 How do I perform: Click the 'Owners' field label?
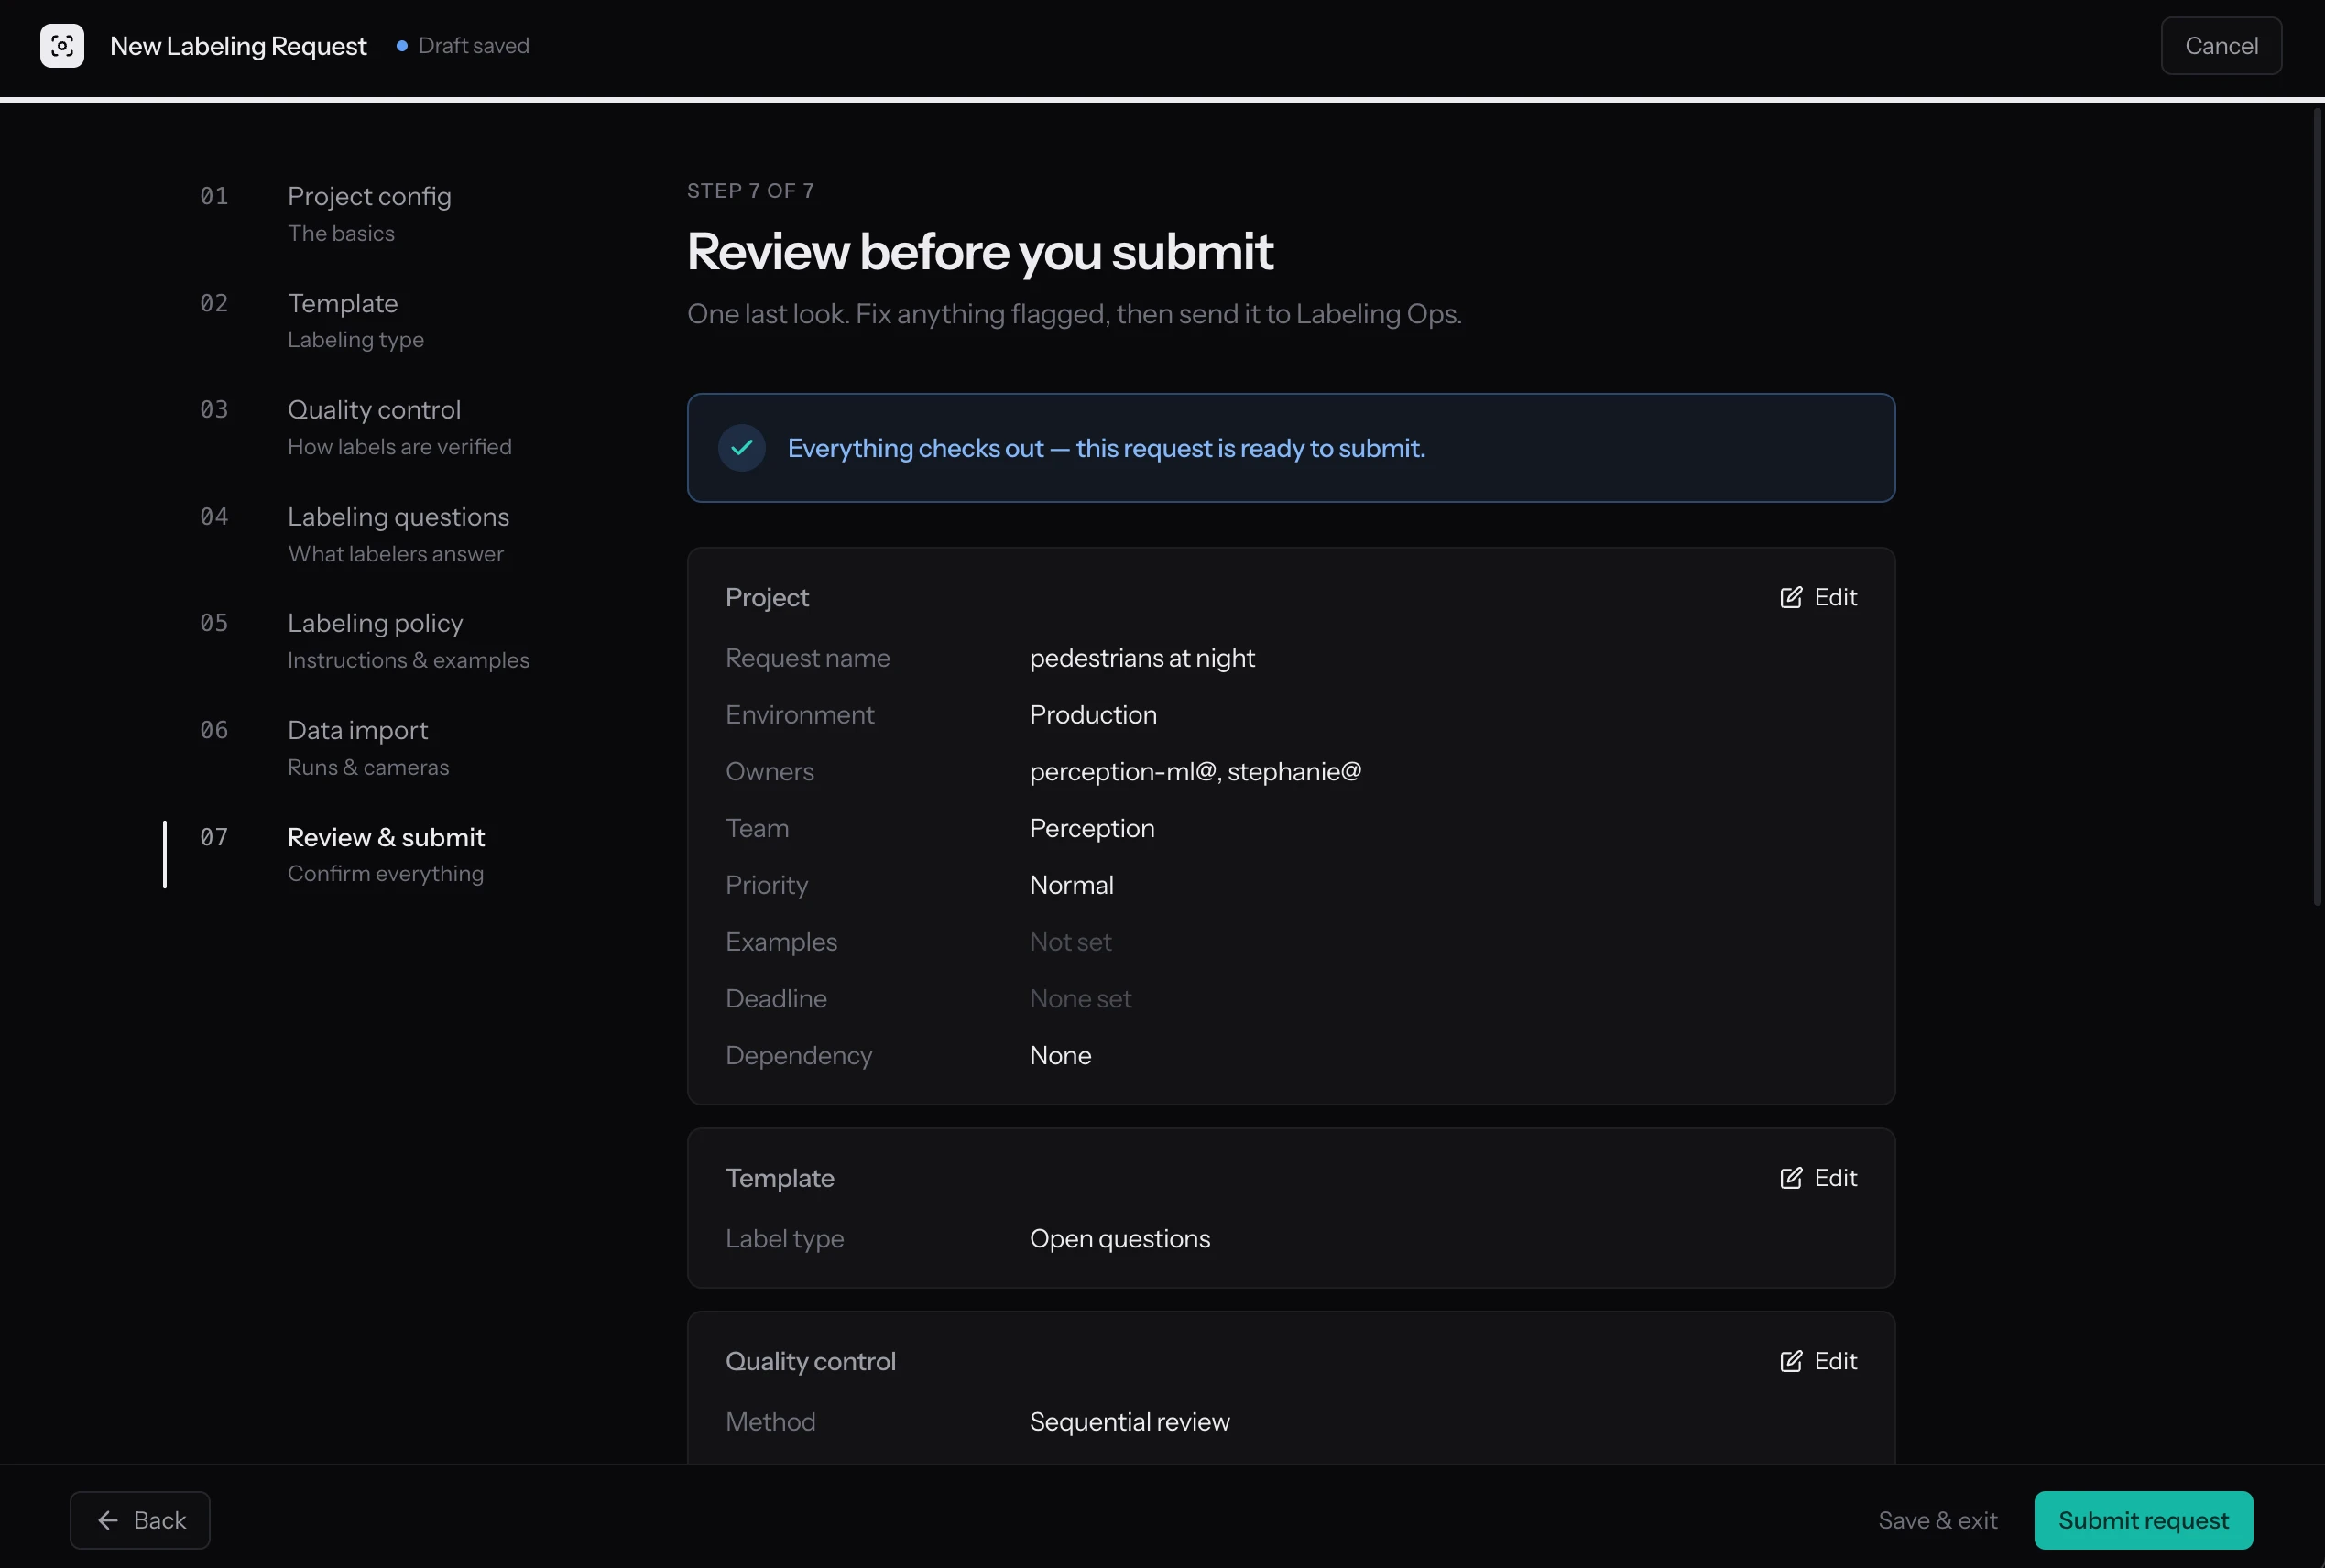[x=769, y=772]
